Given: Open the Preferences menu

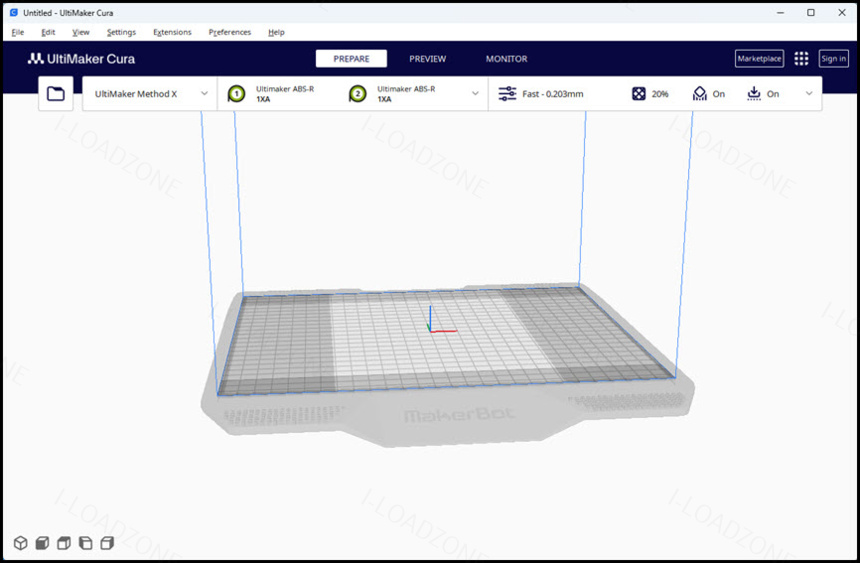Looking at the screenshot, I should tap(230, 32).
